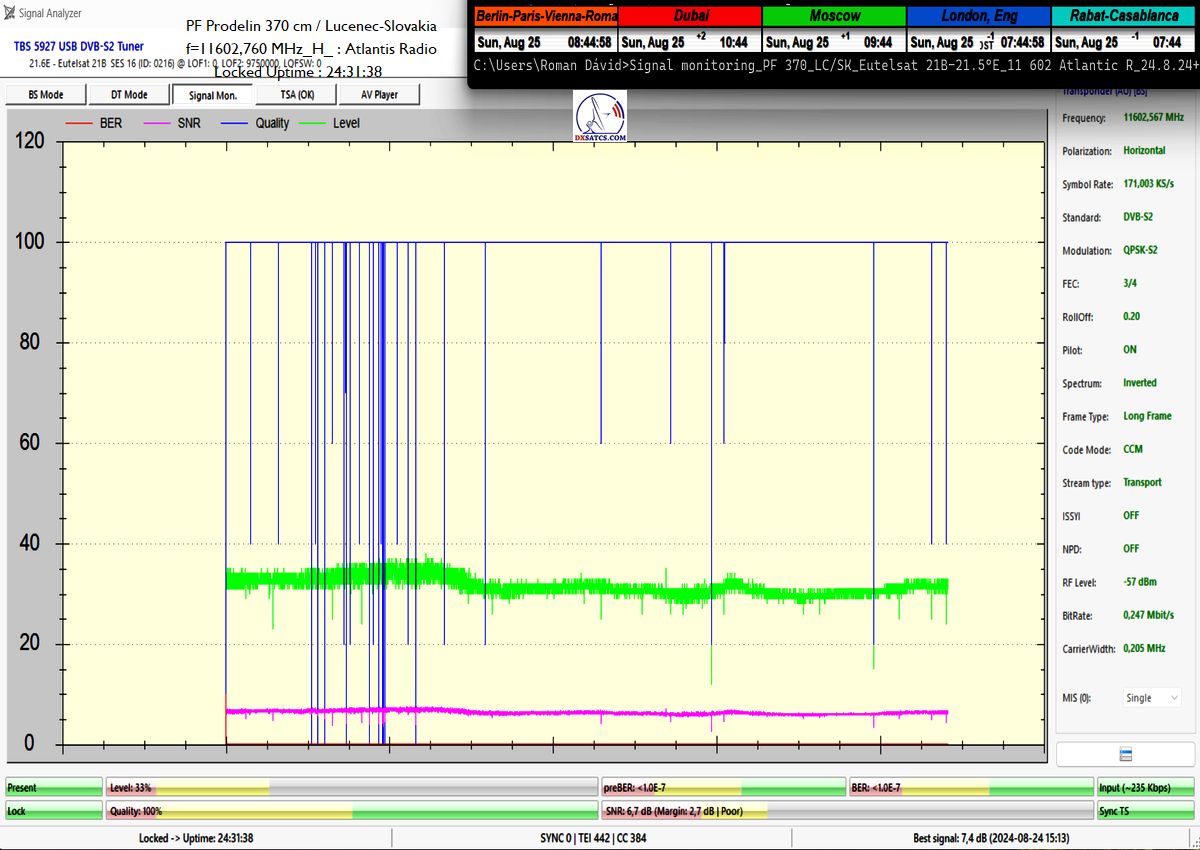The width and height of the screenshot is (1200, 850).
Task: Click the Level 33% meter bar
Action: (x=351, y=788)
